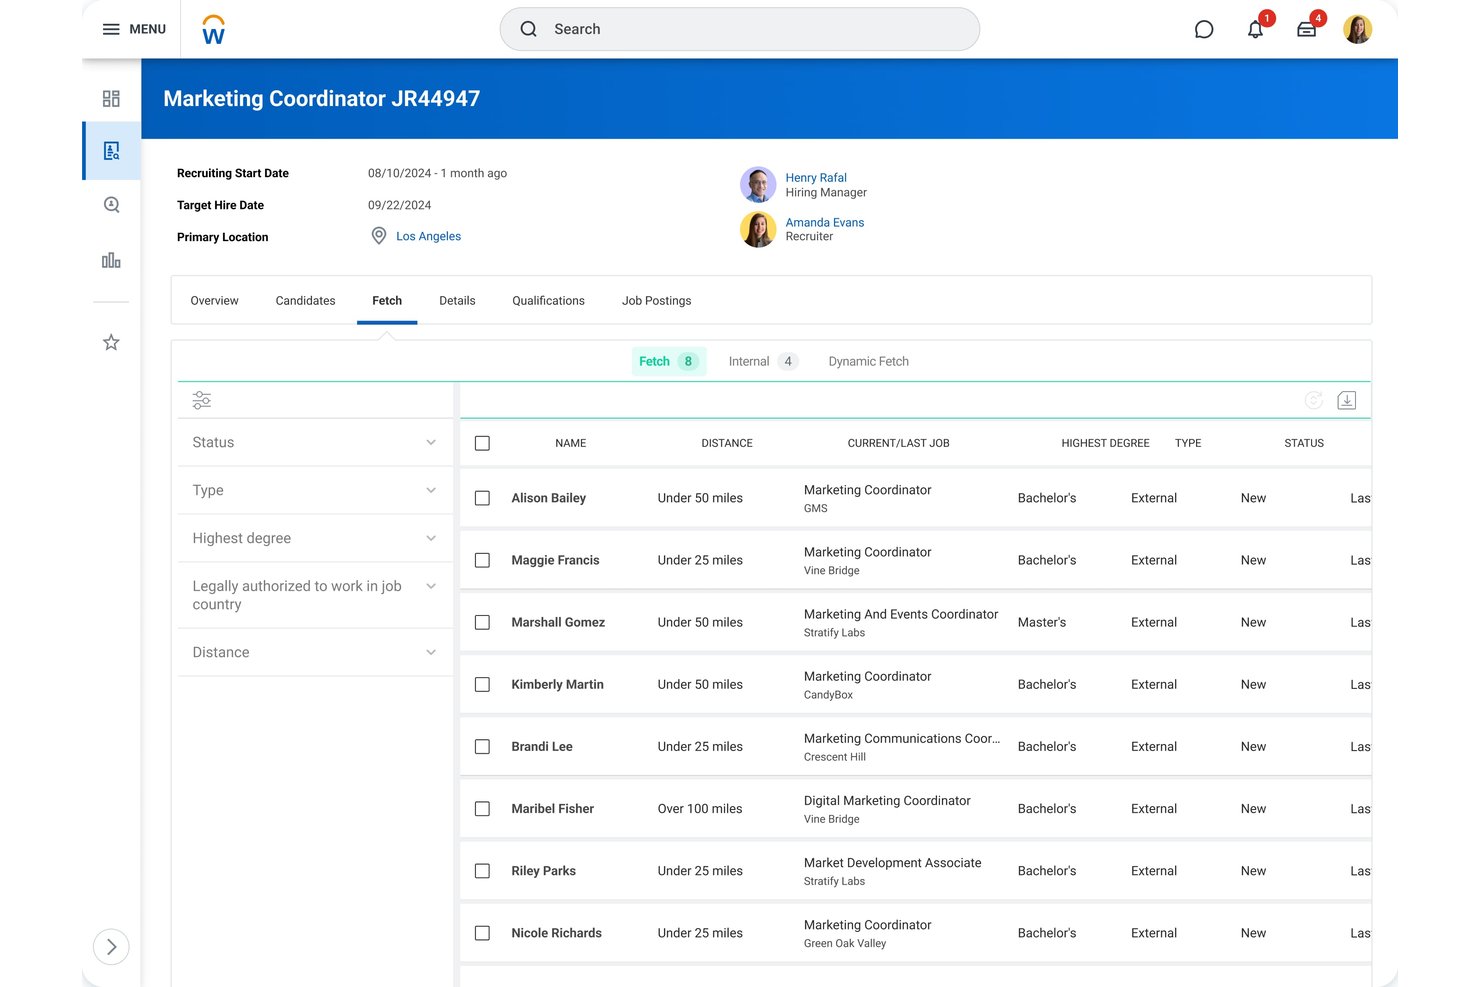Check the box for Riley Parks
This screenshot has height=987, width=1480.
(482, 871)
